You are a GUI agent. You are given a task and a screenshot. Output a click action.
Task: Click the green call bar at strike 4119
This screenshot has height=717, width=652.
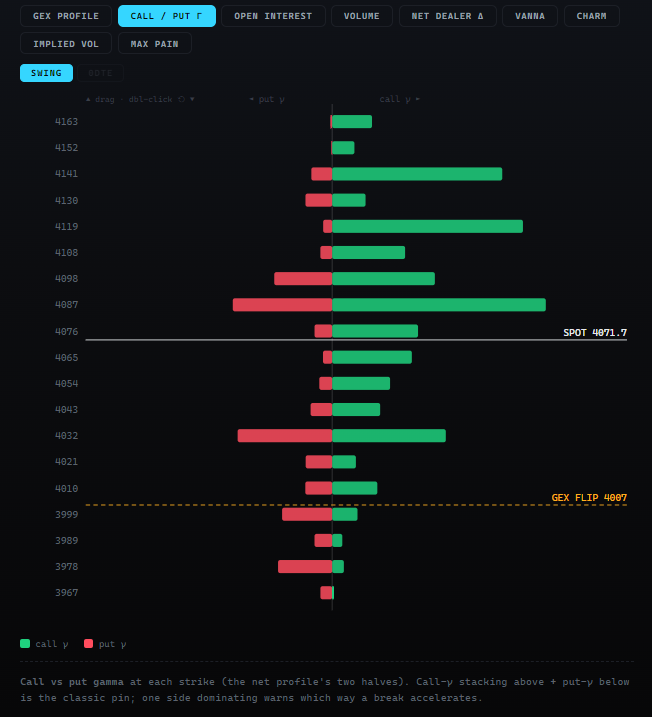428,226
